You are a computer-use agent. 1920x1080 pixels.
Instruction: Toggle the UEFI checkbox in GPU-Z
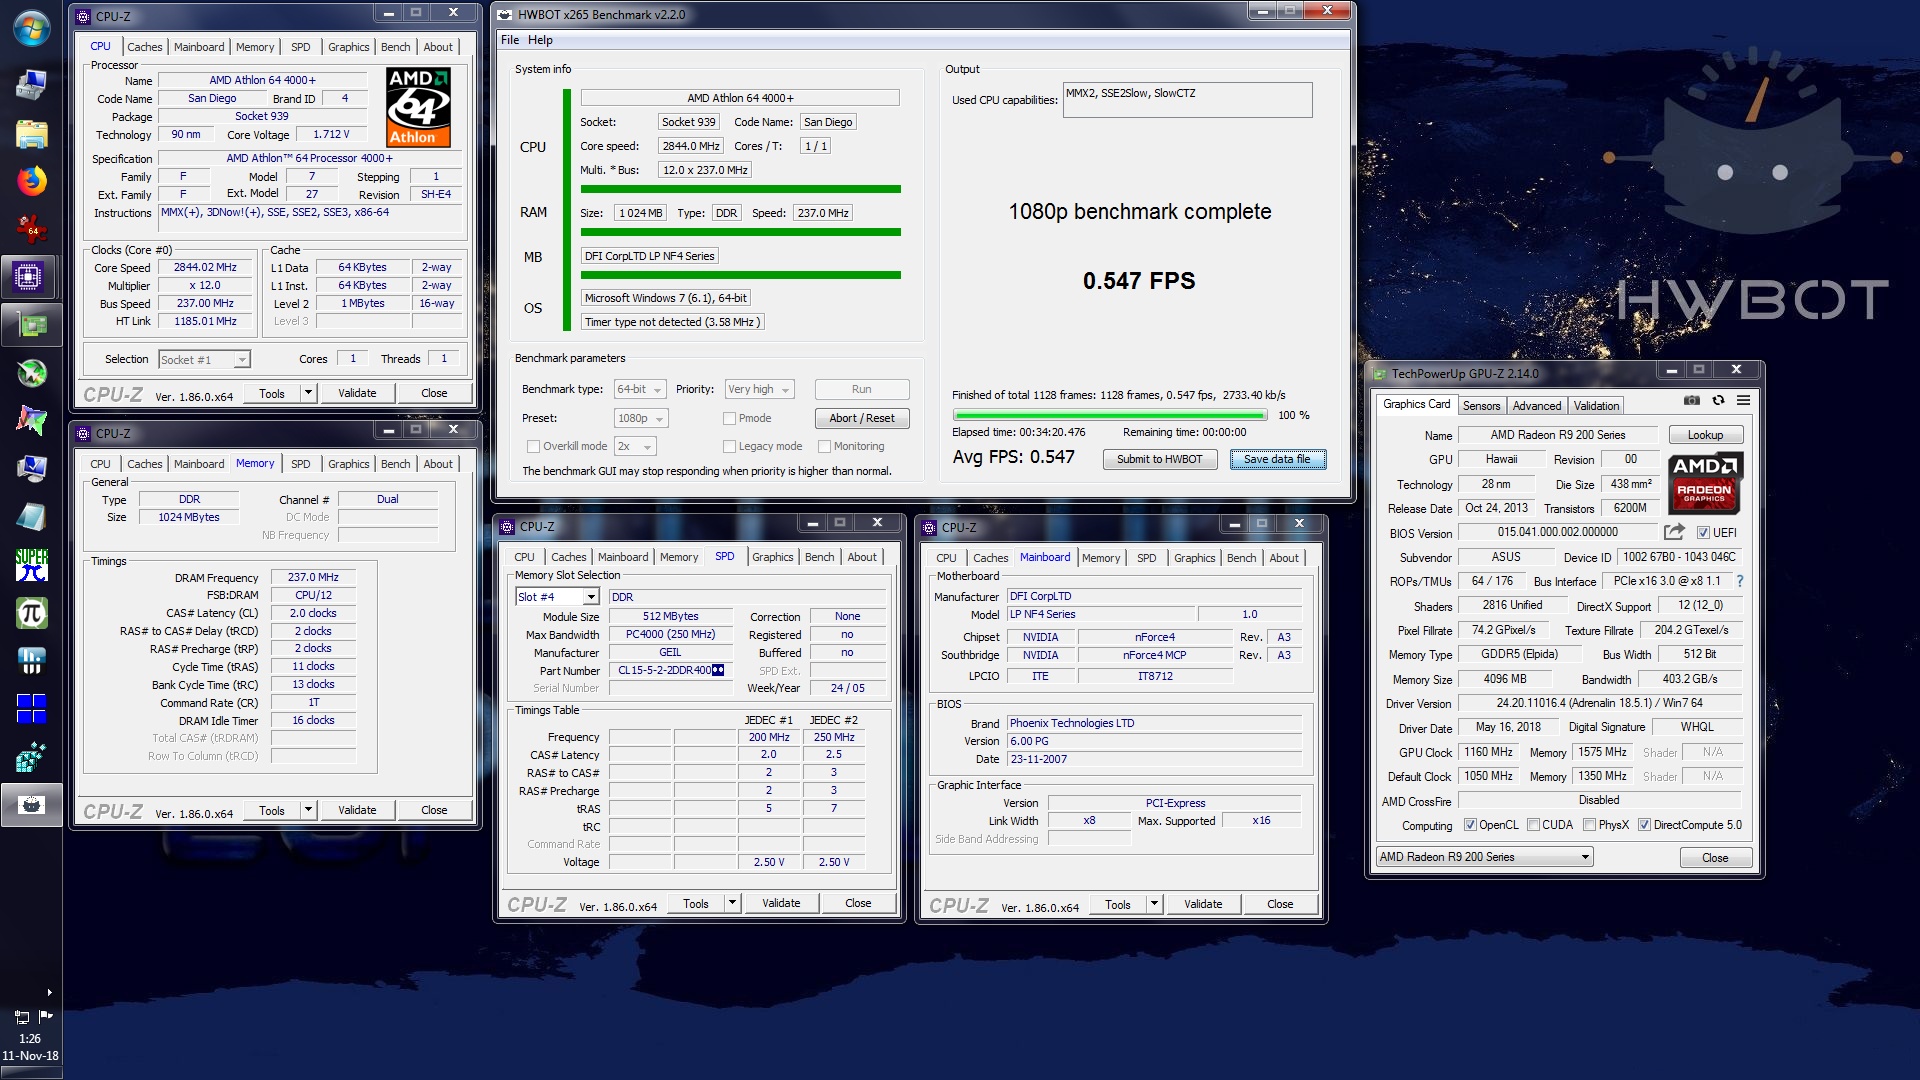pyautogui.click(x=1703, y=533)
